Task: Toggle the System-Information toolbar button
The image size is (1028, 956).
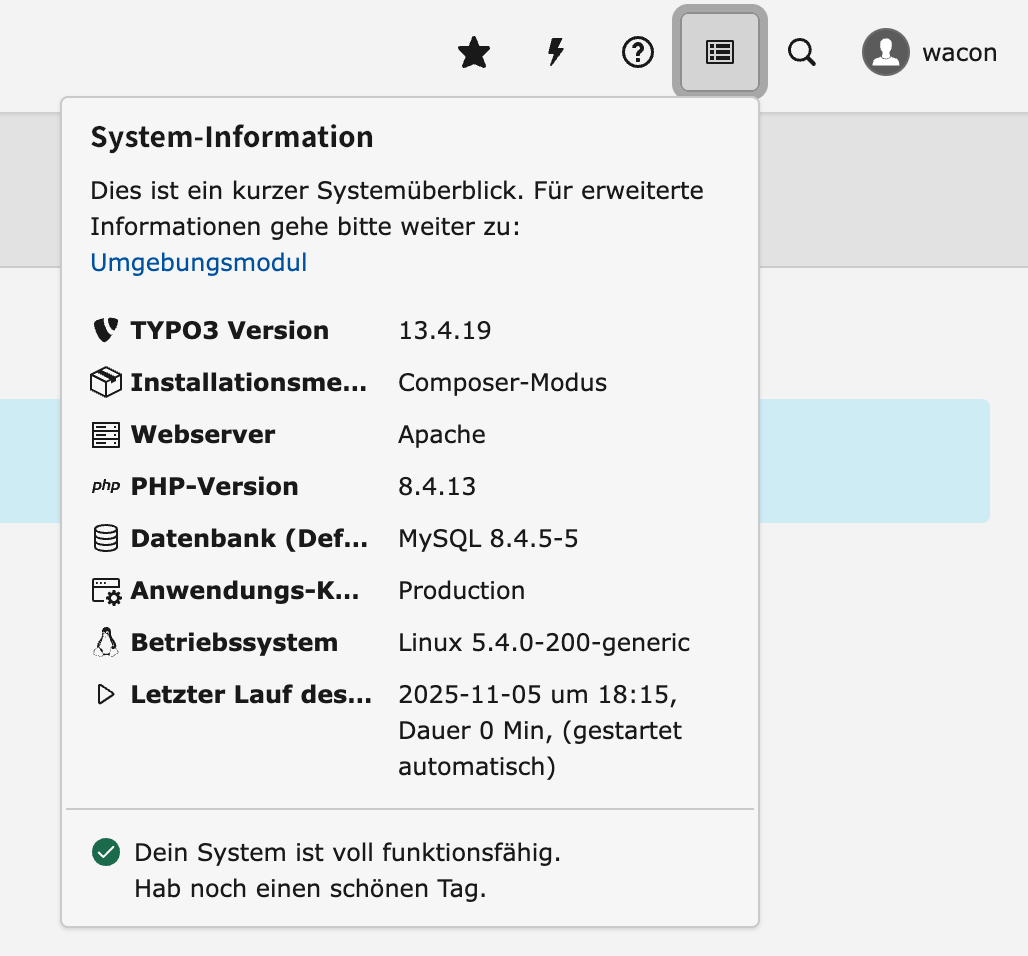Action: point(720,53)
